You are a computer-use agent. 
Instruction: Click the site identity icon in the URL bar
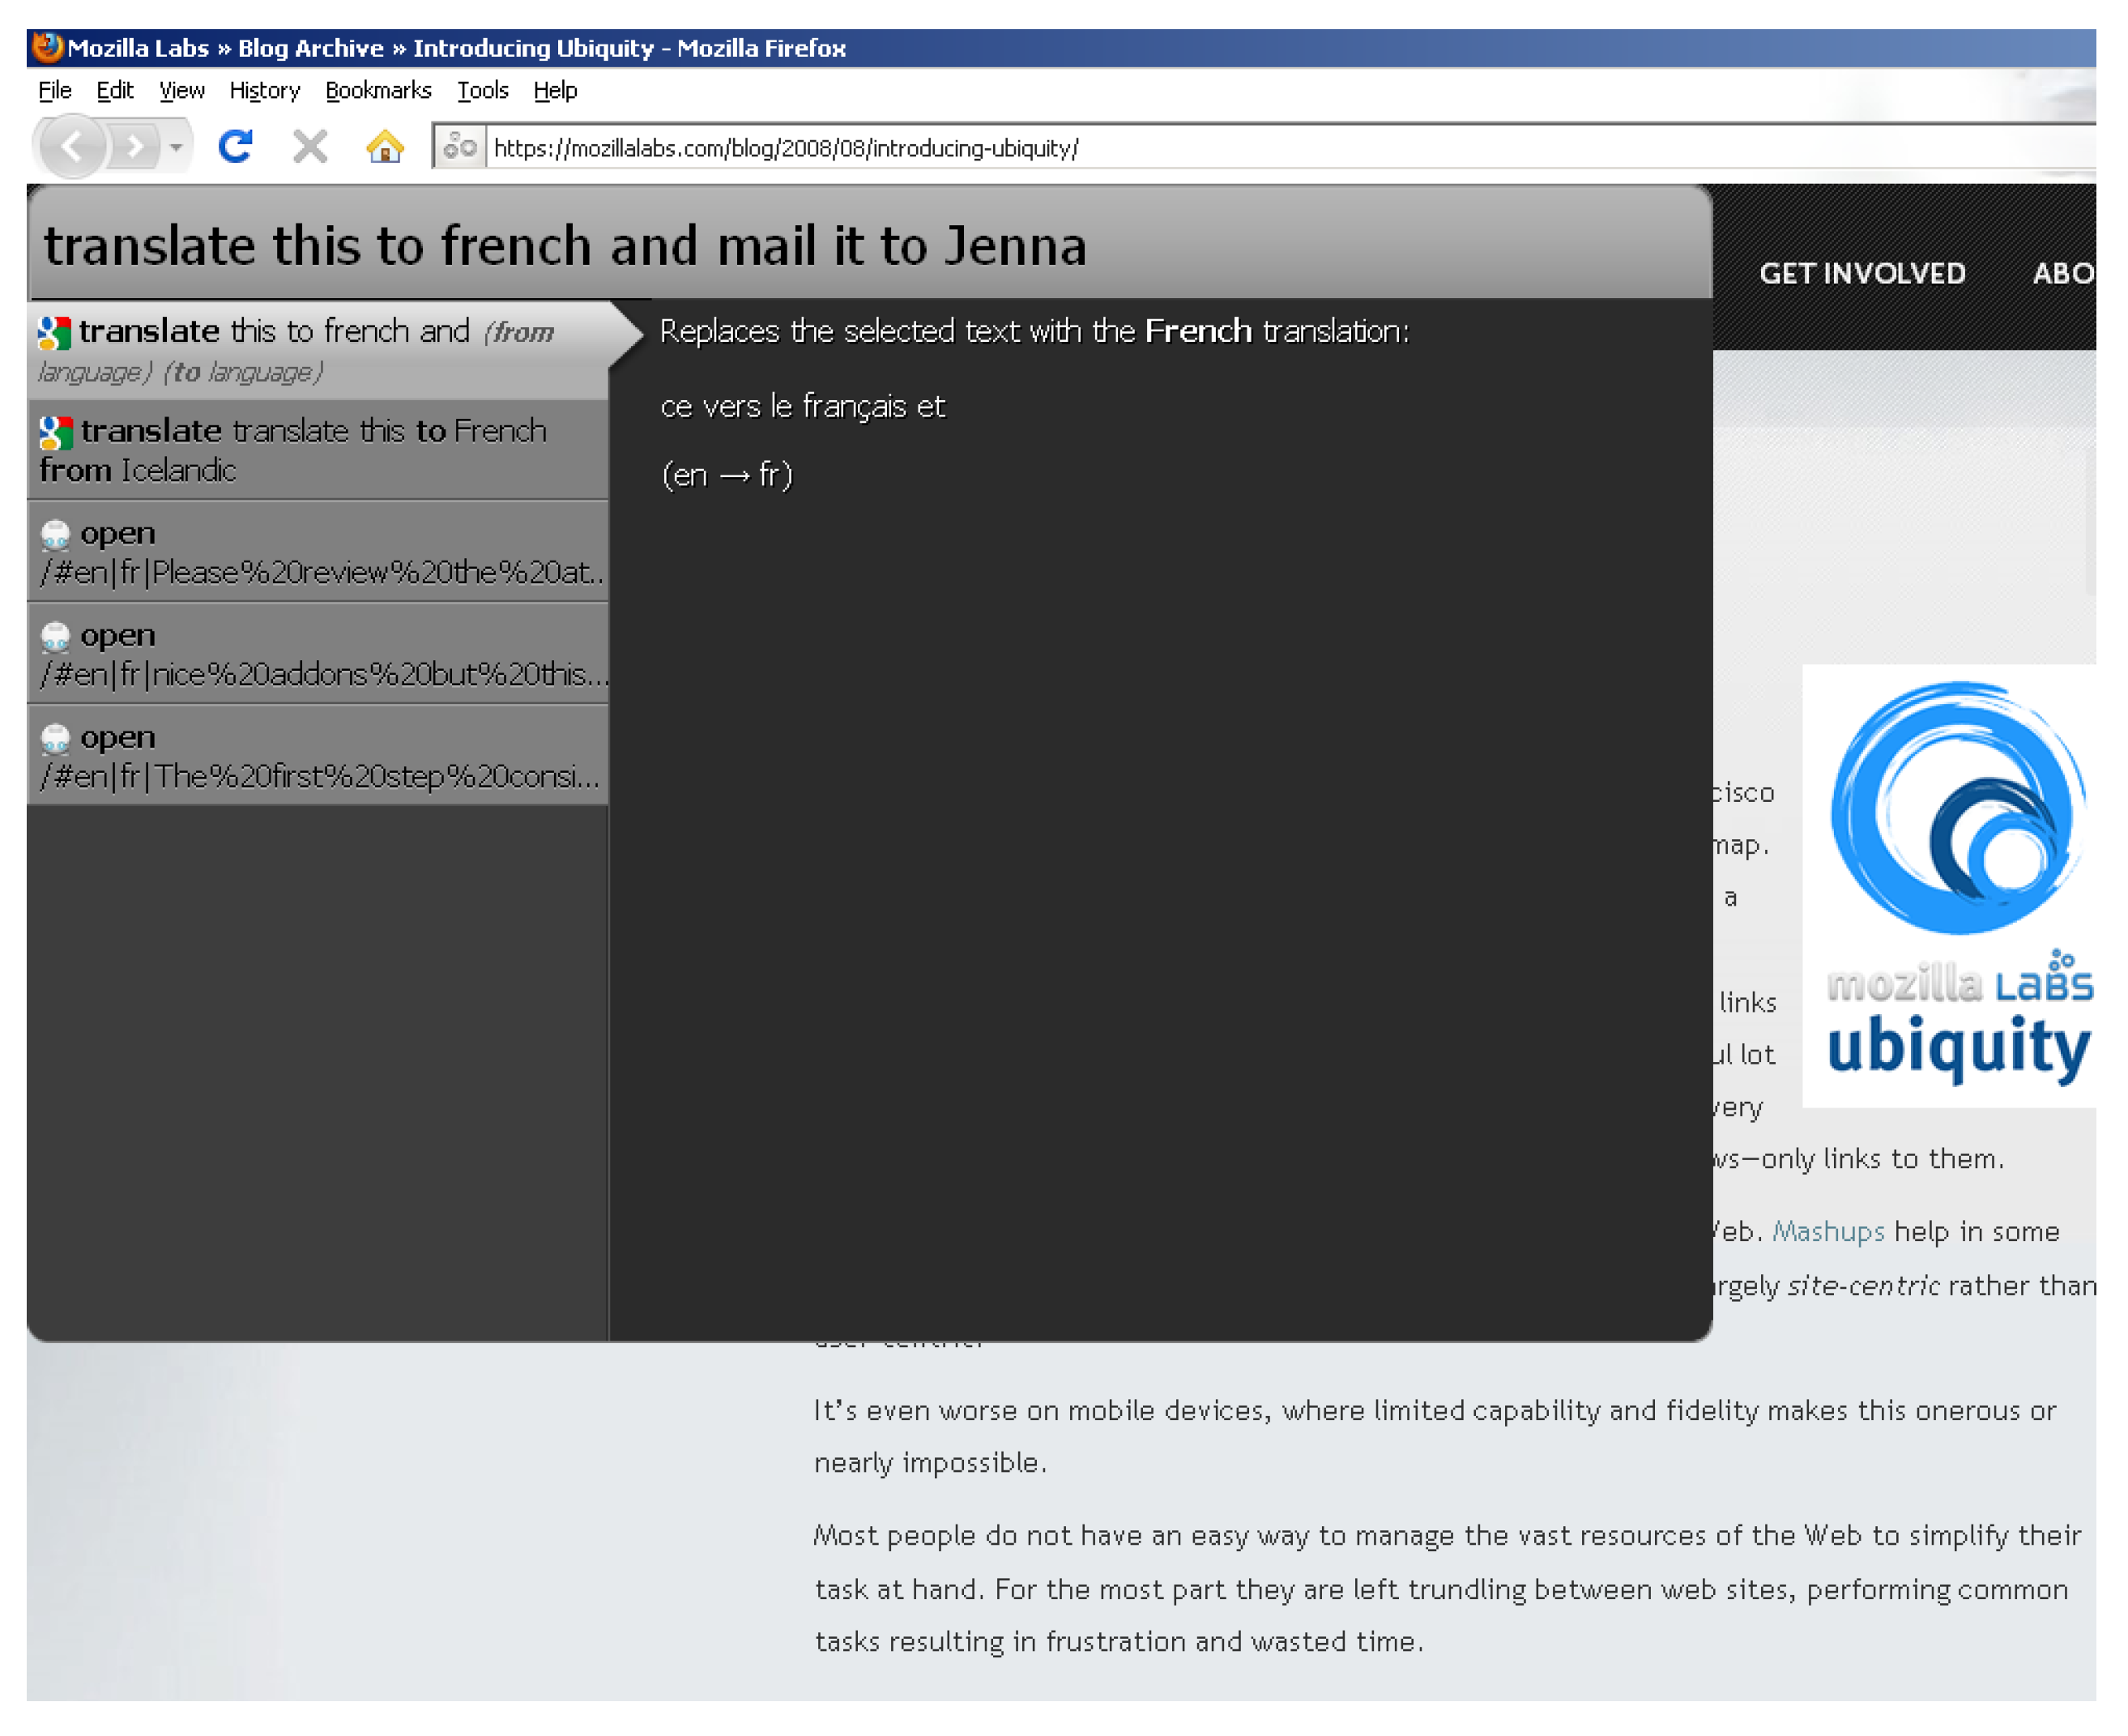(461, 148)
